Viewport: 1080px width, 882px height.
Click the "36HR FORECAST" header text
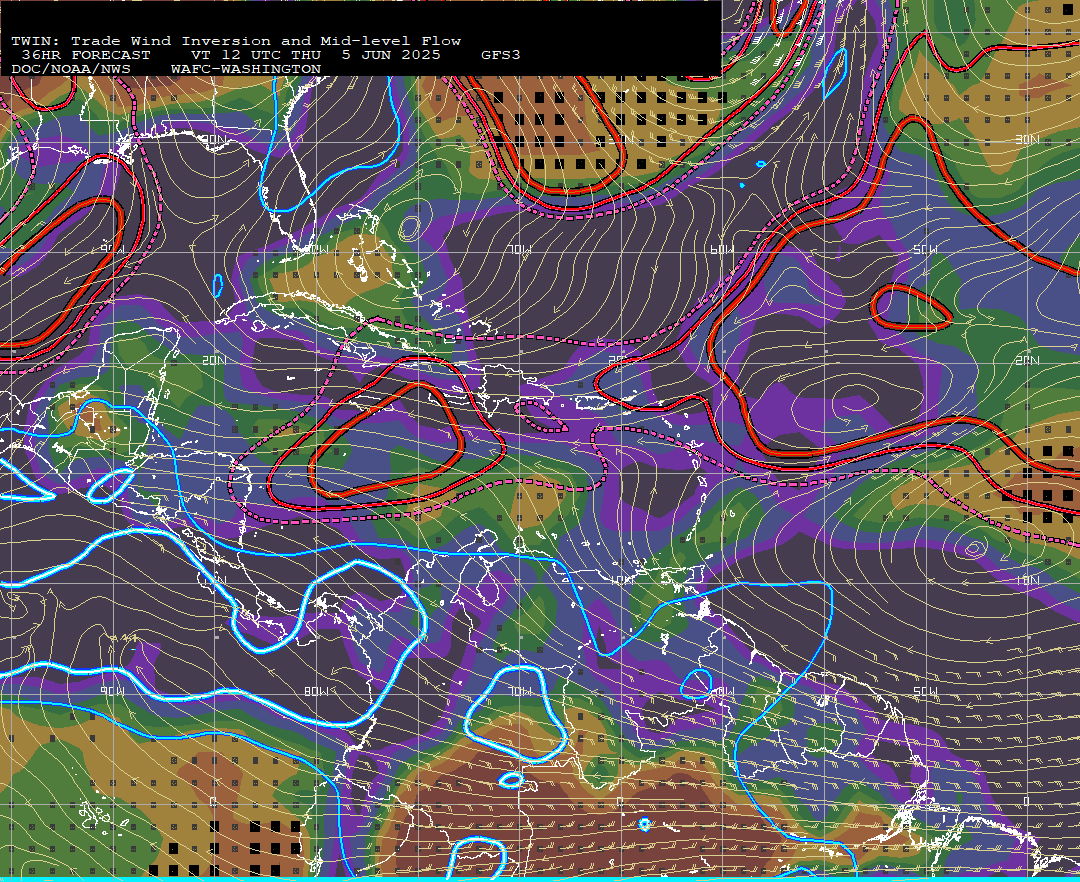point(86,55)
